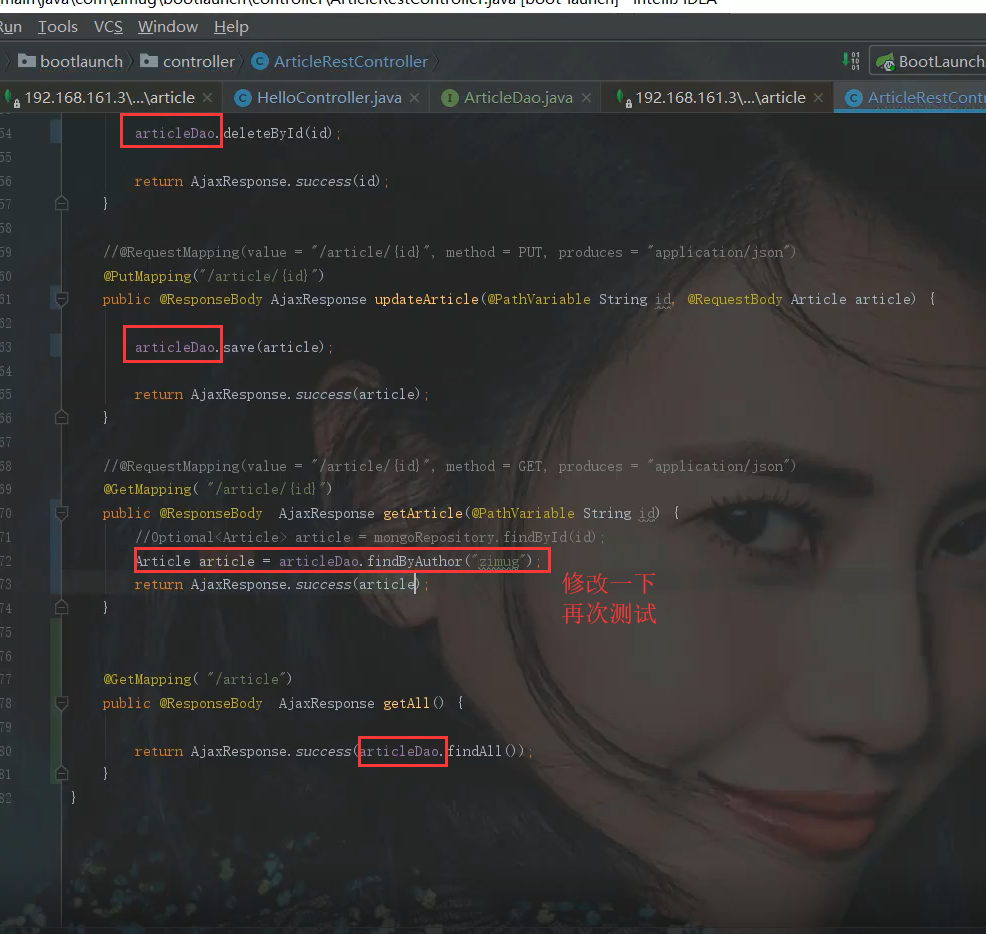Click the controller folder icon in breadcrumb
Screen dimensions: 986x934
[x=149, y=60]
